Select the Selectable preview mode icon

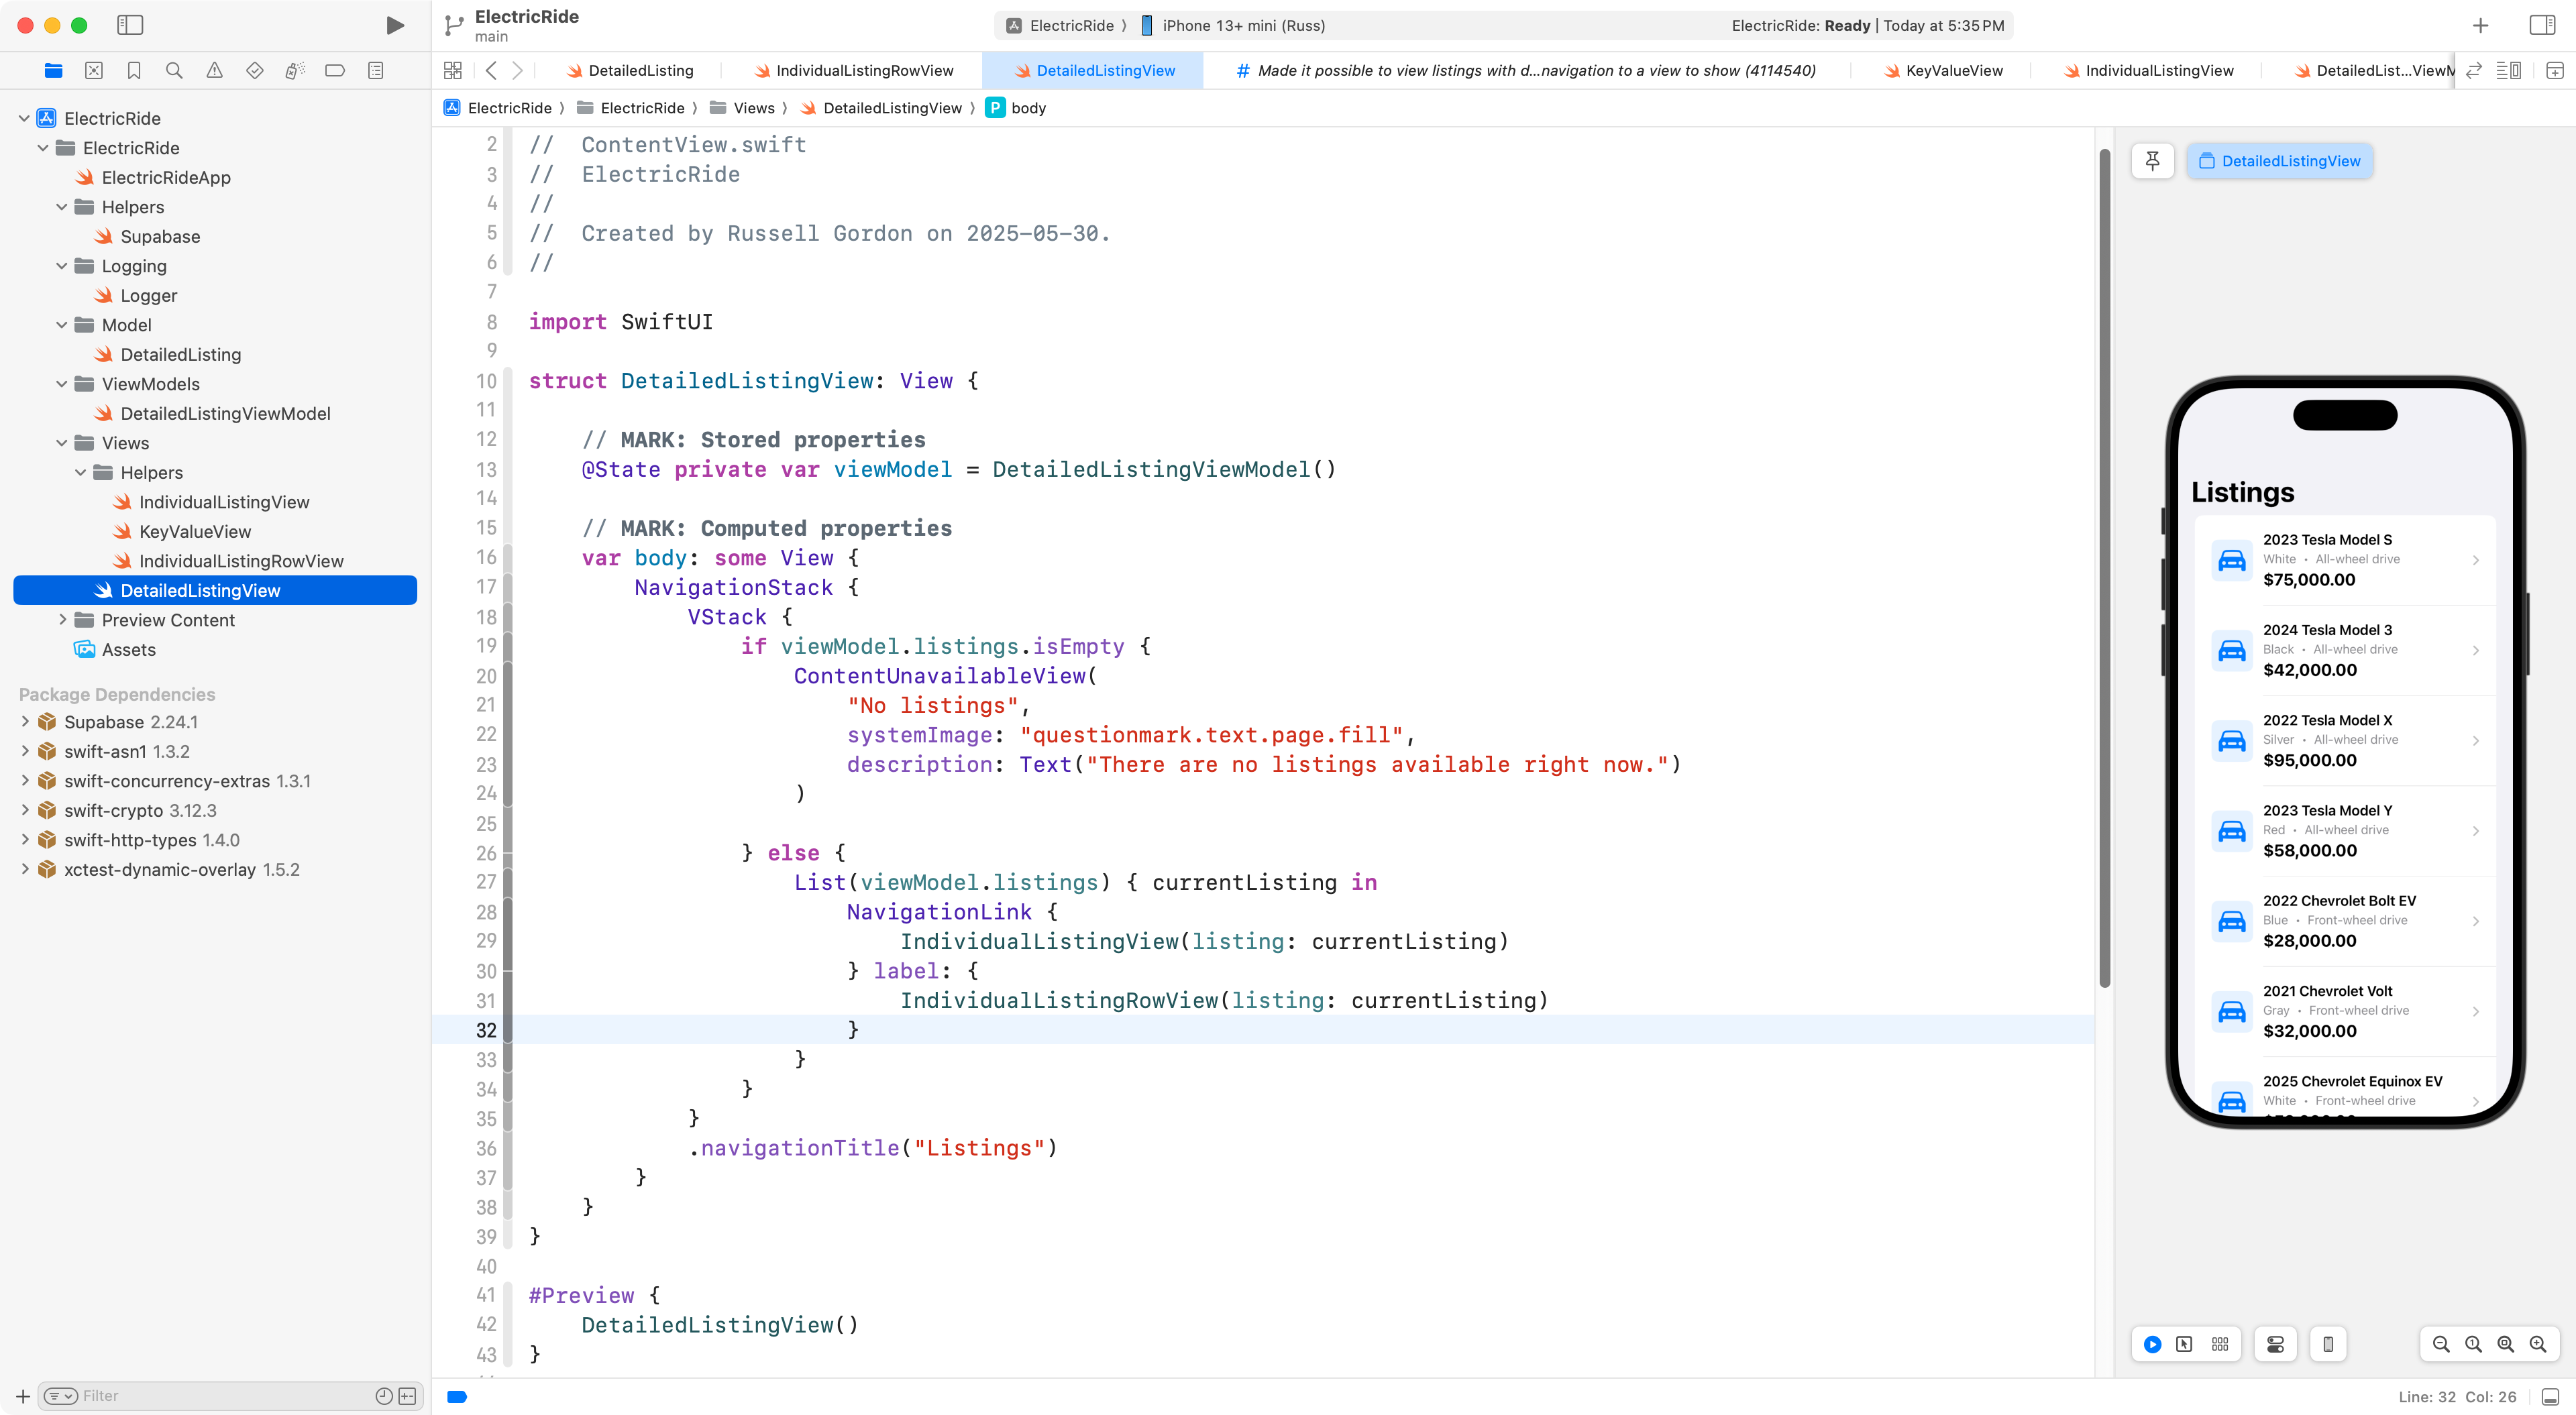2184,1344
